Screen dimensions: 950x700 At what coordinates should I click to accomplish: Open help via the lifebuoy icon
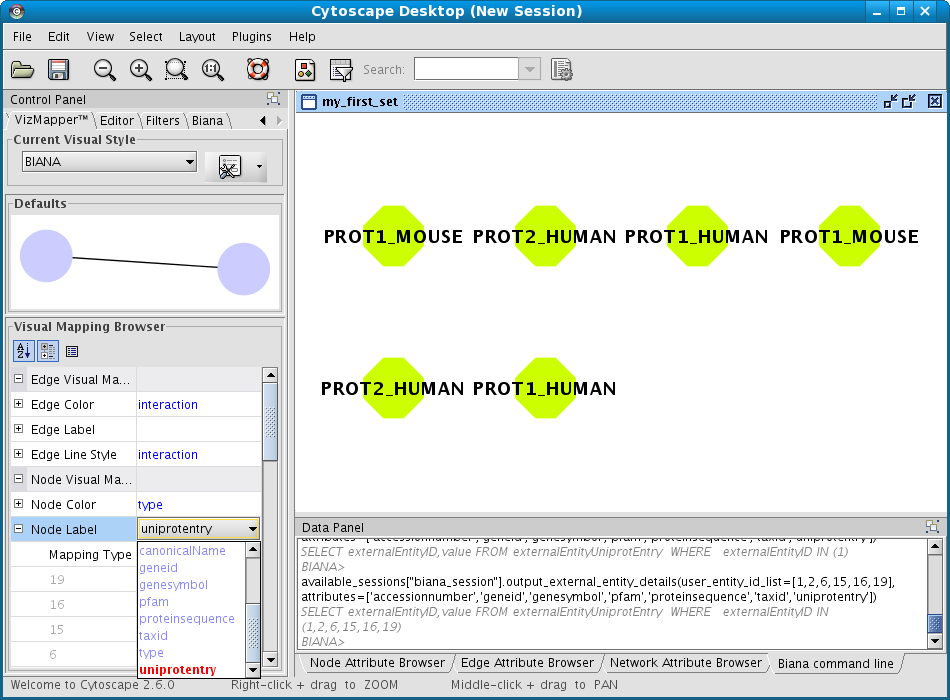[258, 70]
